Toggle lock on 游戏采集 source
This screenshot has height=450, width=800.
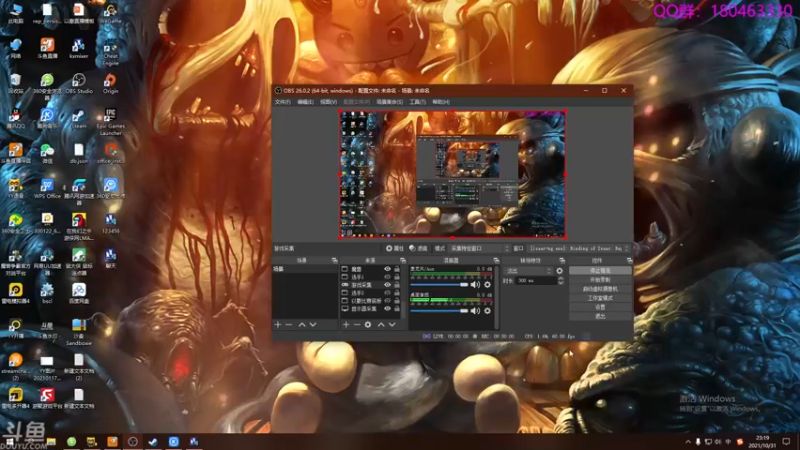(396, 285)
